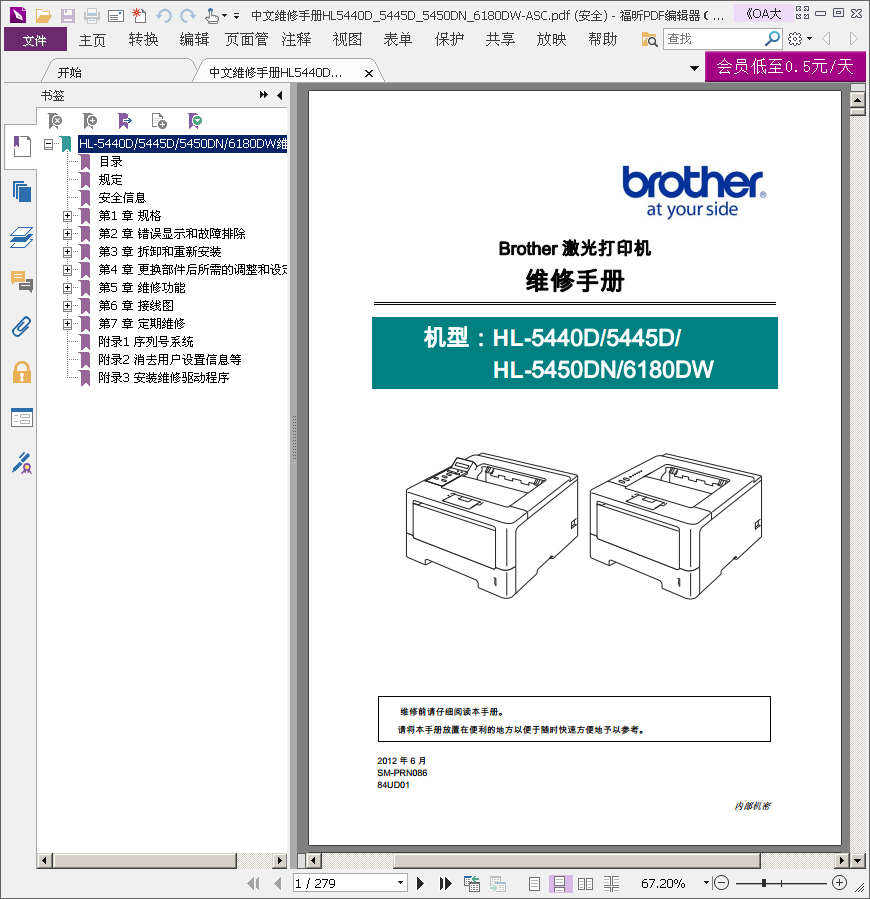Screen dimensions: 870x899
Task: Expand 第2 章 错误显示和故障排除 bookmark
Action: (67, 234)
